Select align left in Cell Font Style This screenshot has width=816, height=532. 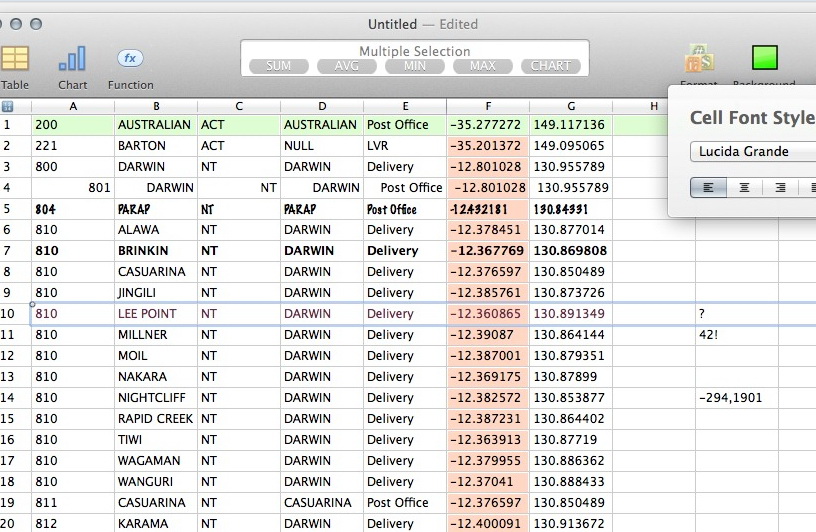(708, 187)
